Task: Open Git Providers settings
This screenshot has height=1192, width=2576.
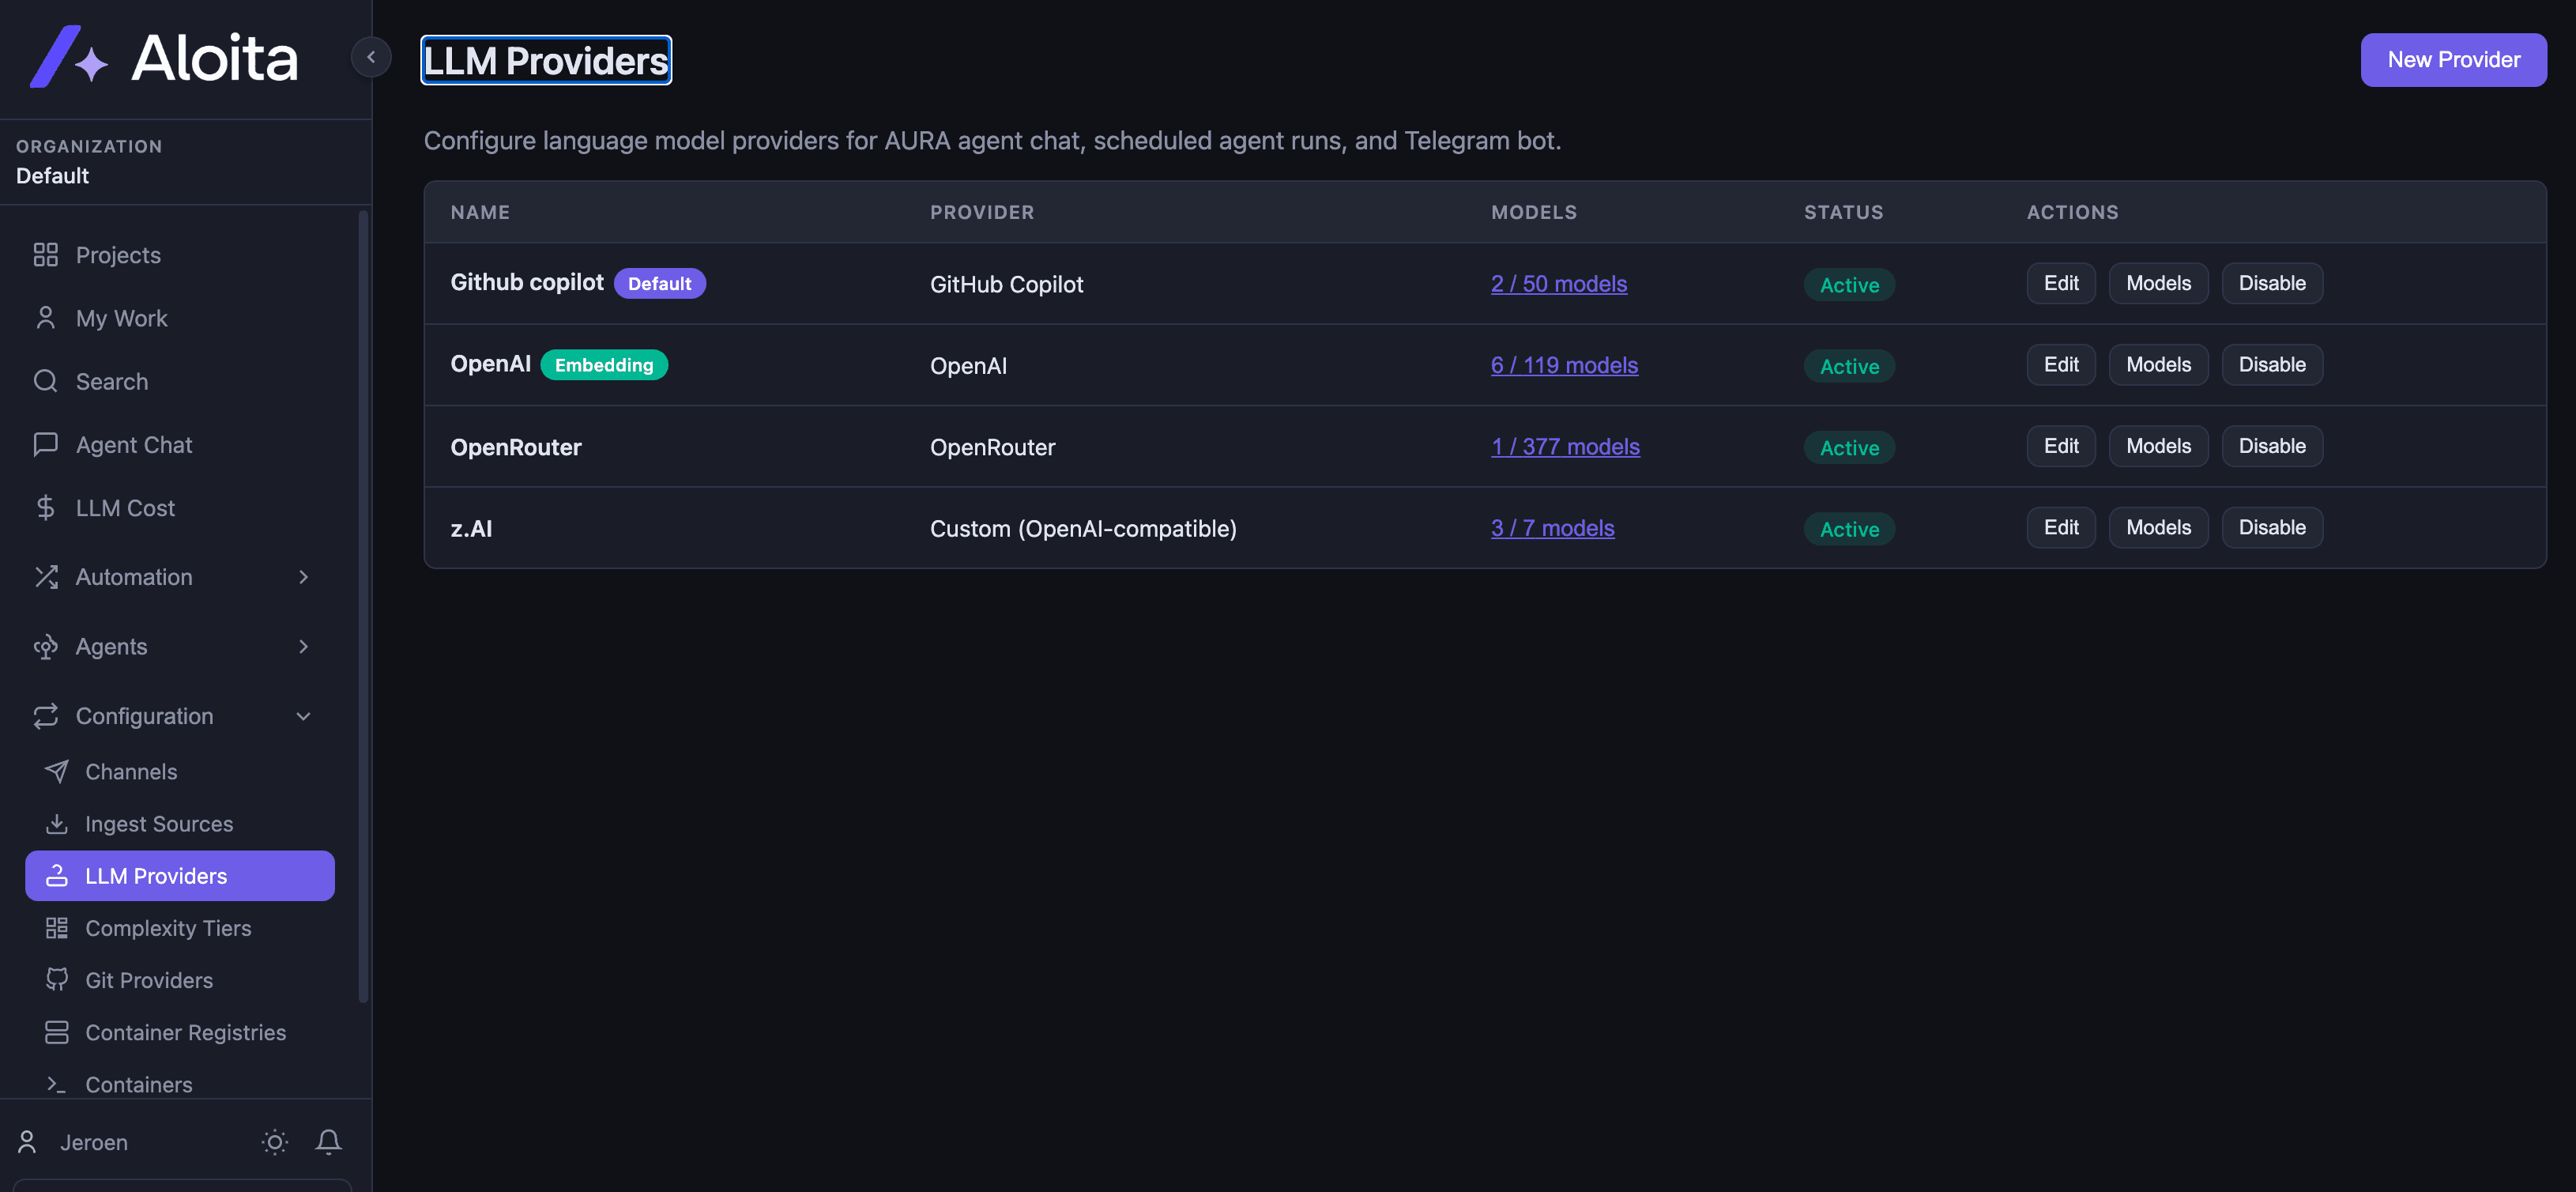Action: click(x=180, y=980)
